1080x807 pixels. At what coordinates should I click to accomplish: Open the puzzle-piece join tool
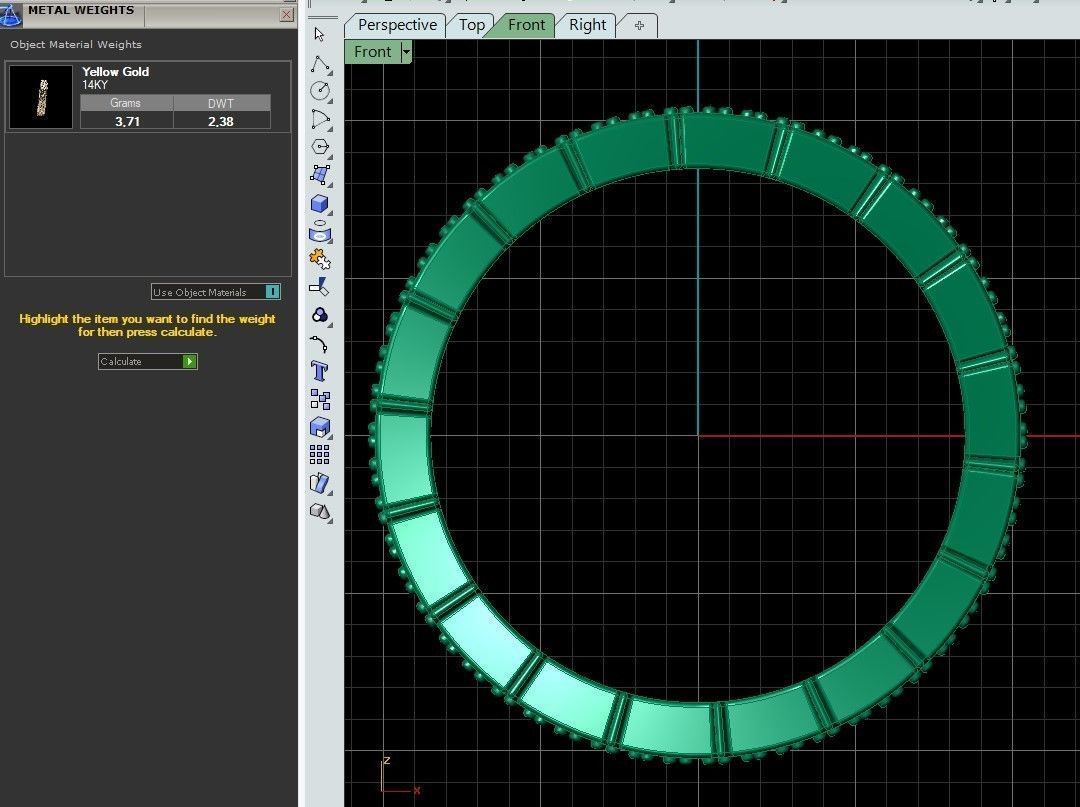pyautogui.click(x=320, y=260)
